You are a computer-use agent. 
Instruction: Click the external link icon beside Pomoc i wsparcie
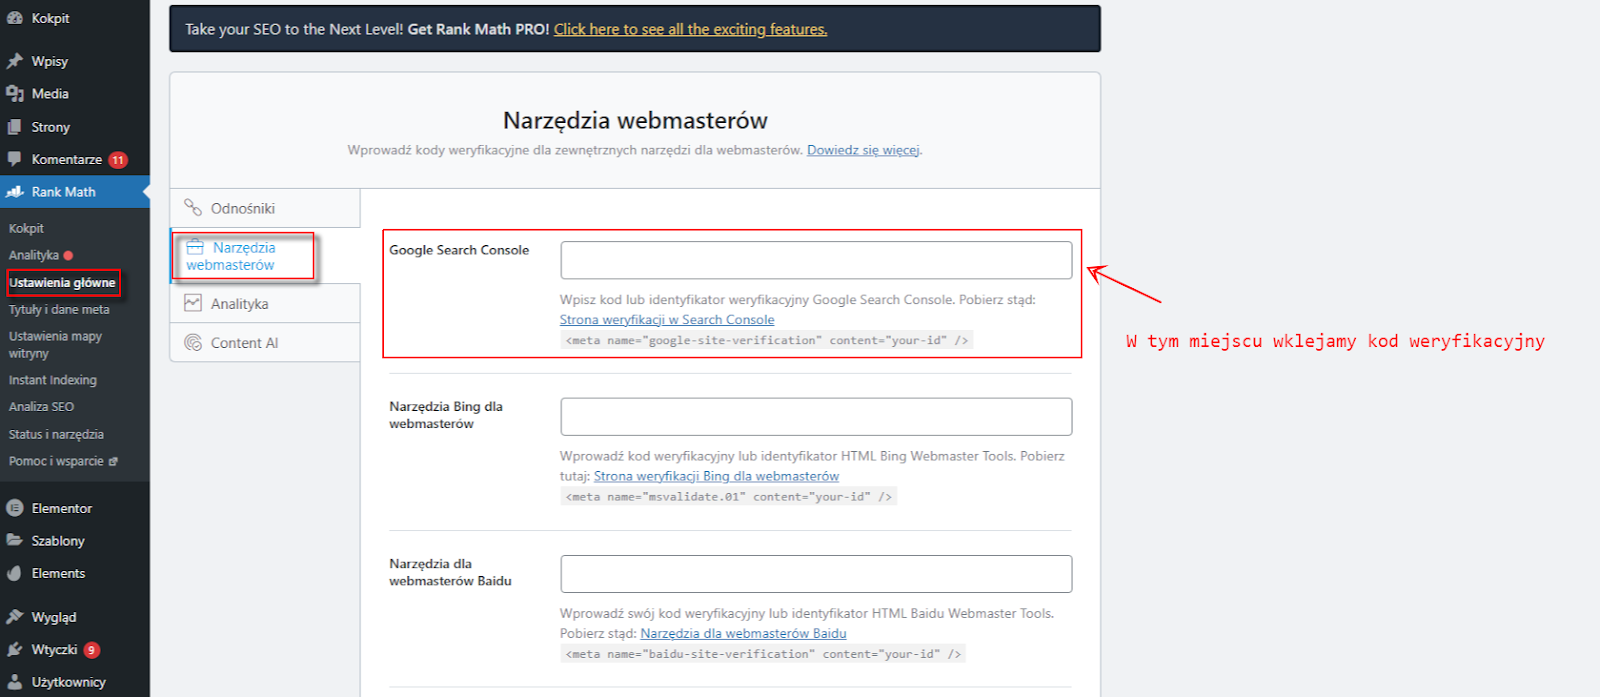[113, 461]
